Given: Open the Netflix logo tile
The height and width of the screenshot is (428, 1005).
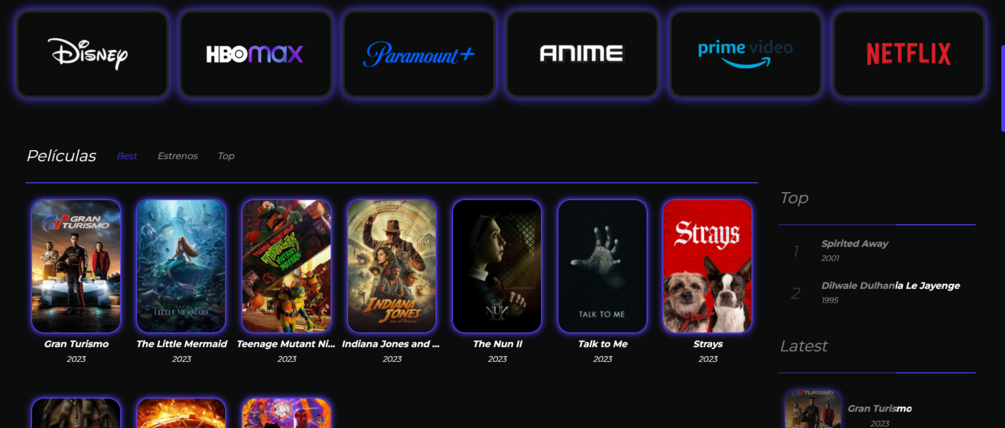Looking at the screenshot, I should pyautogui.click(x=909, y=54).
